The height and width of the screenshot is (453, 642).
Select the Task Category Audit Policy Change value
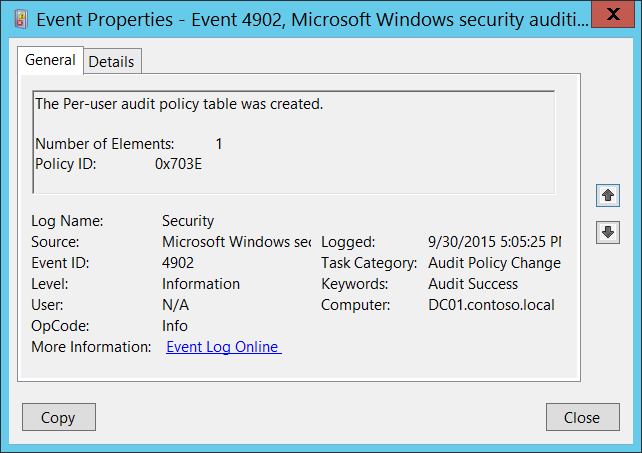[x=494, y=263]
